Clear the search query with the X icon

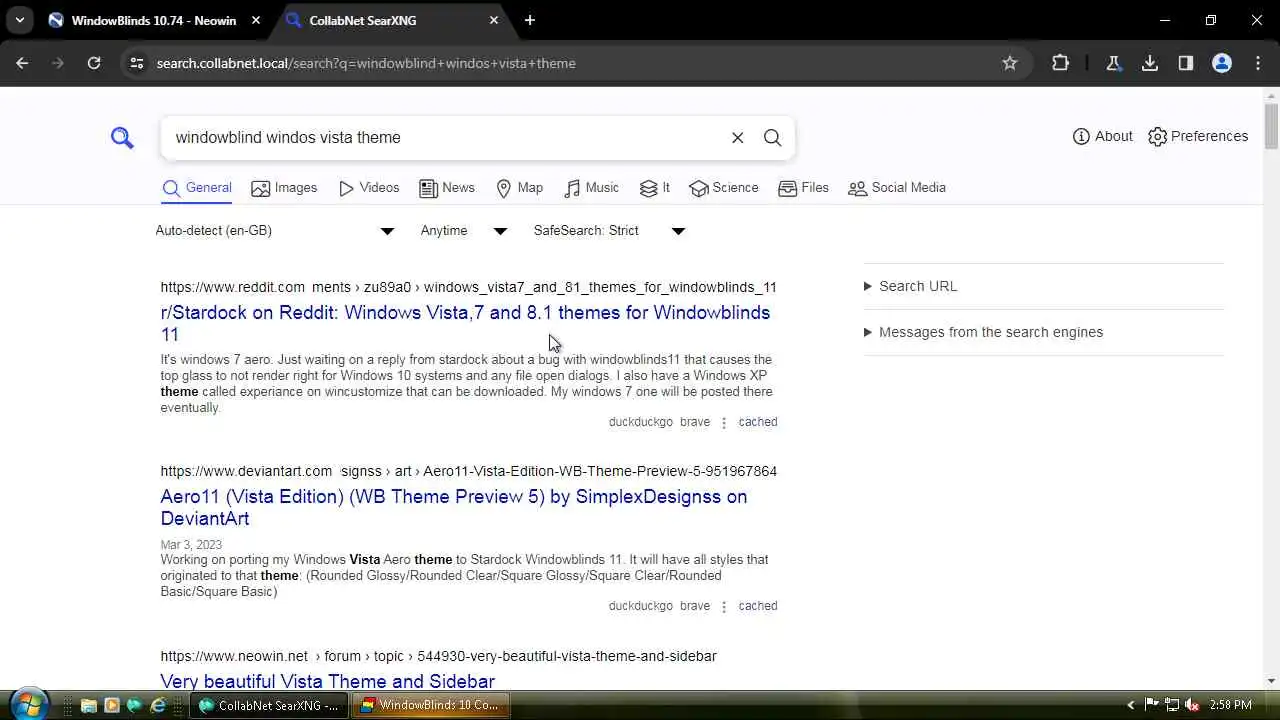[738, 137]
